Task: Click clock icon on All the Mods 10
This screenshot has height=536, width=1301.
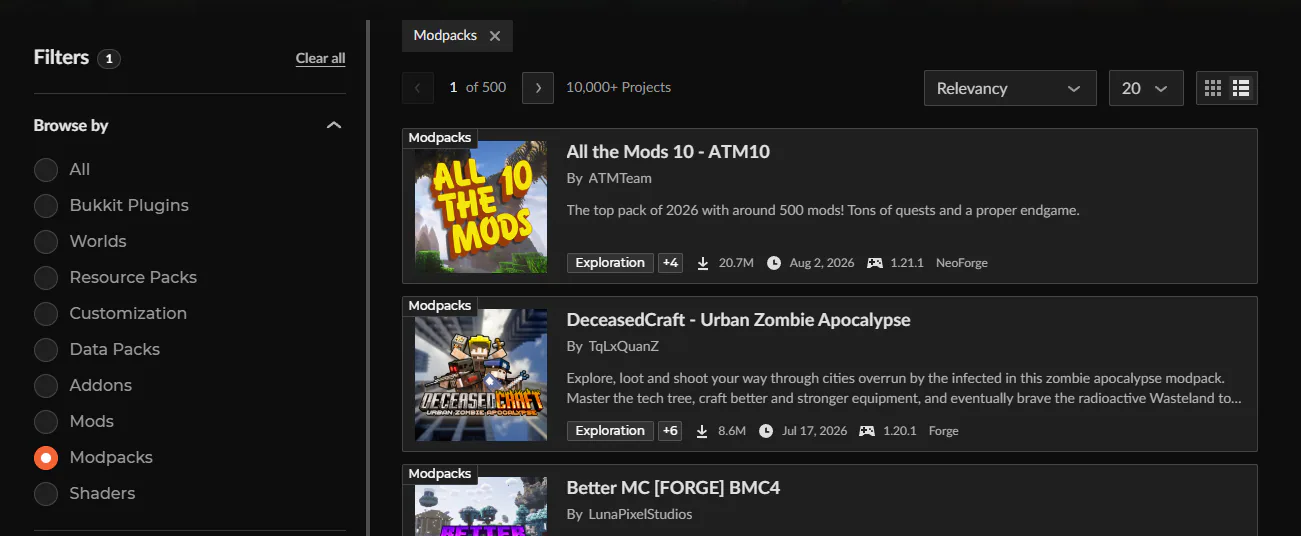Action: (774, 263)
